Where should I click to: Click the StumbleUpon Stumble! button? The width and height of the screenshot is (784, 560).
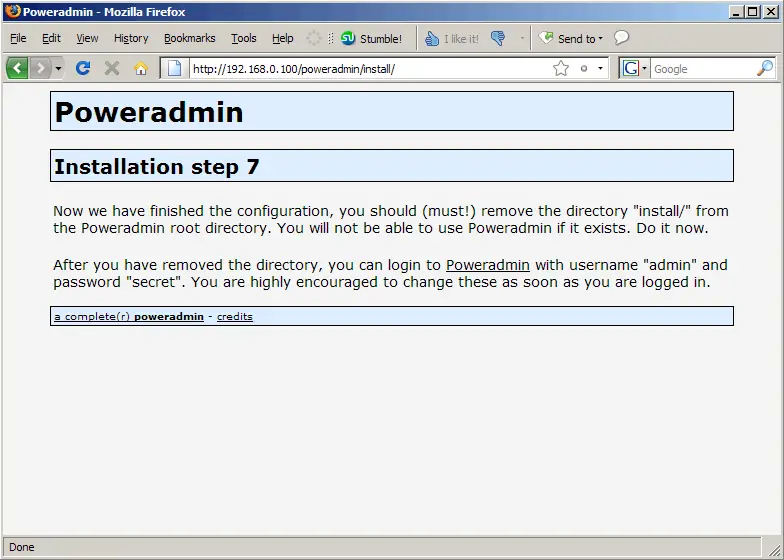pyautogui.click(x=372, y=38)
